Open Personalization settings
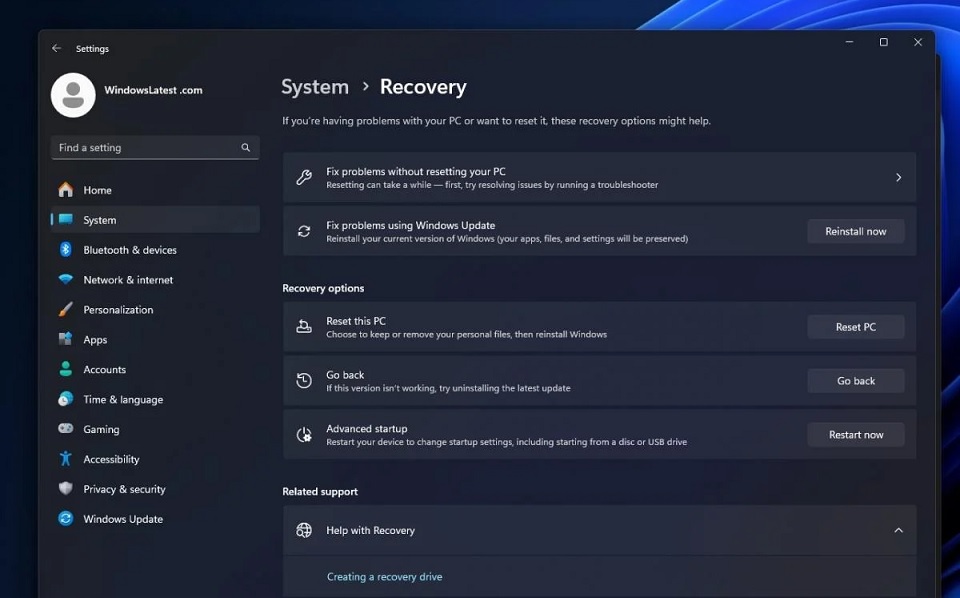The image size is (960, 598). pos(155,310)
